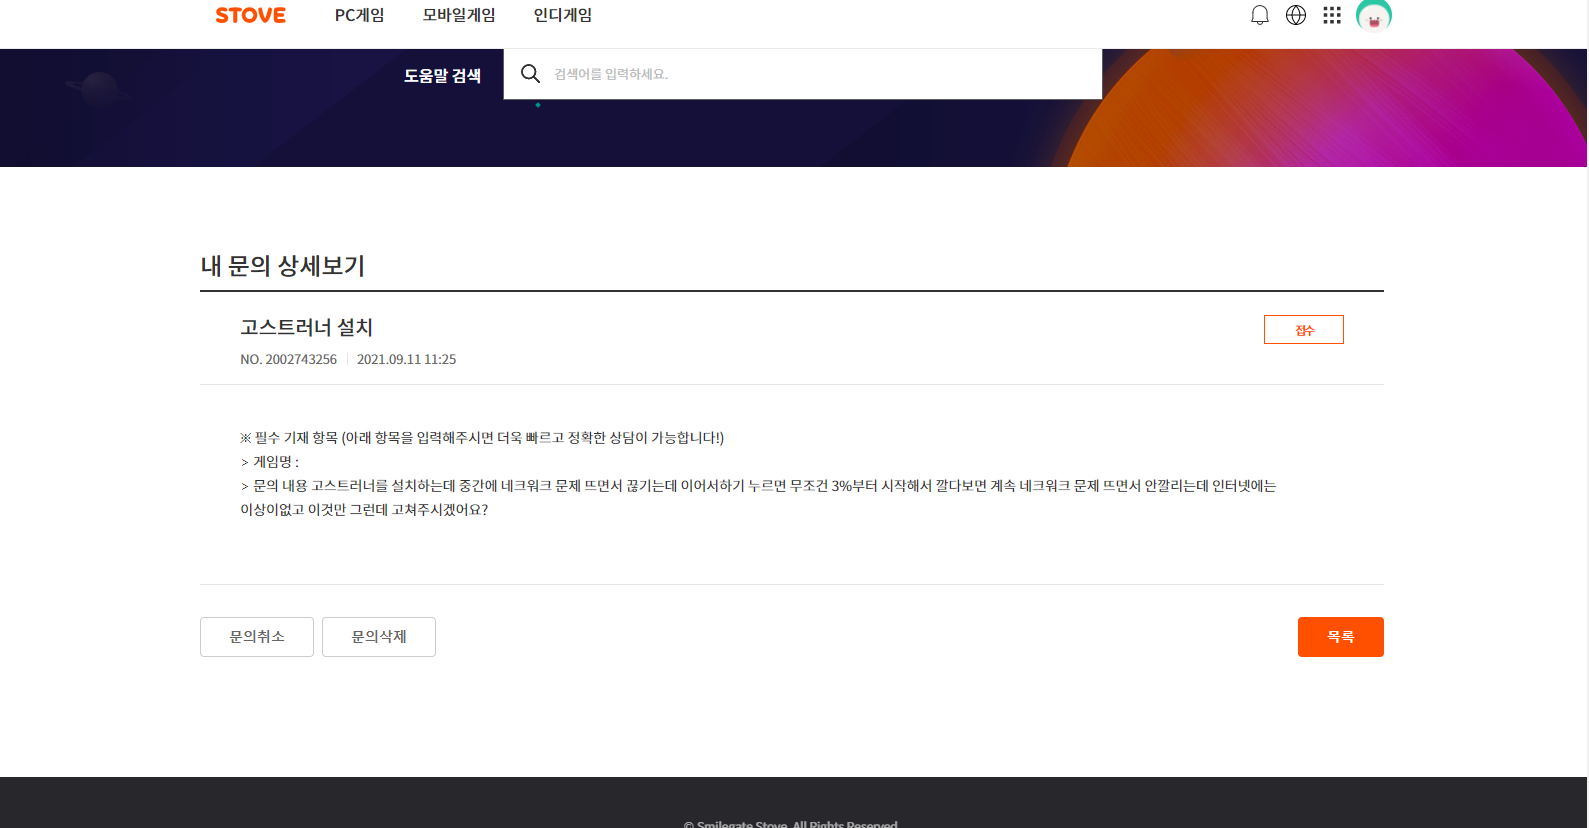Click the 게임명 line in the inquiry
The width and height of the screenshot is (1589, 828).
(x=270, y=462)
